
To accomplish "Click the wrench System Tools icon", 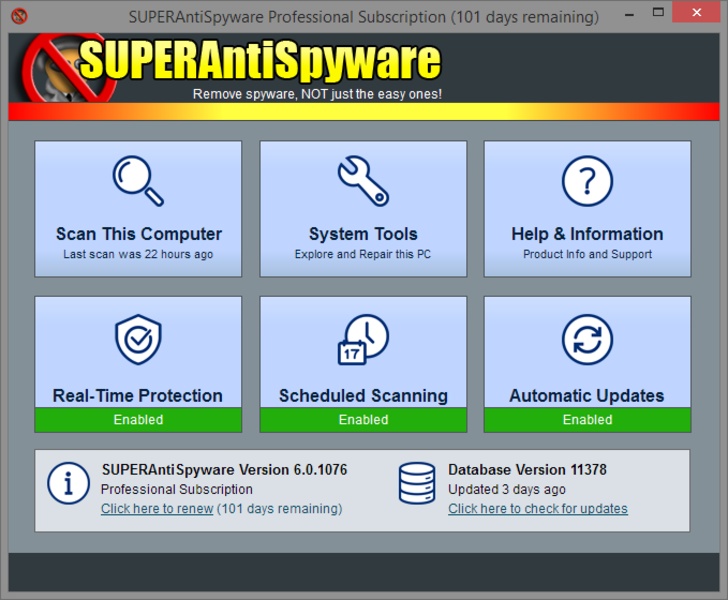I will (x=363, y=181).
